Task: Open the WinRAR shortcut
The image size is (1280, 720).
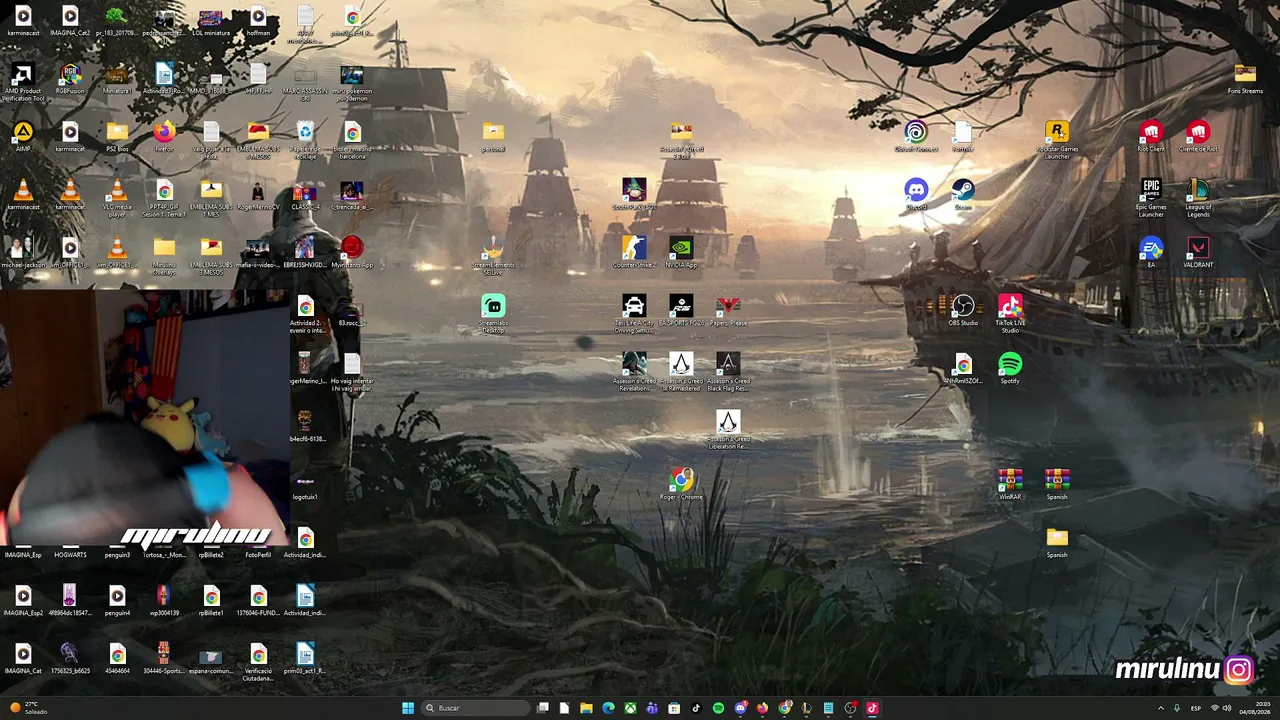Action: pos(1010,483)
